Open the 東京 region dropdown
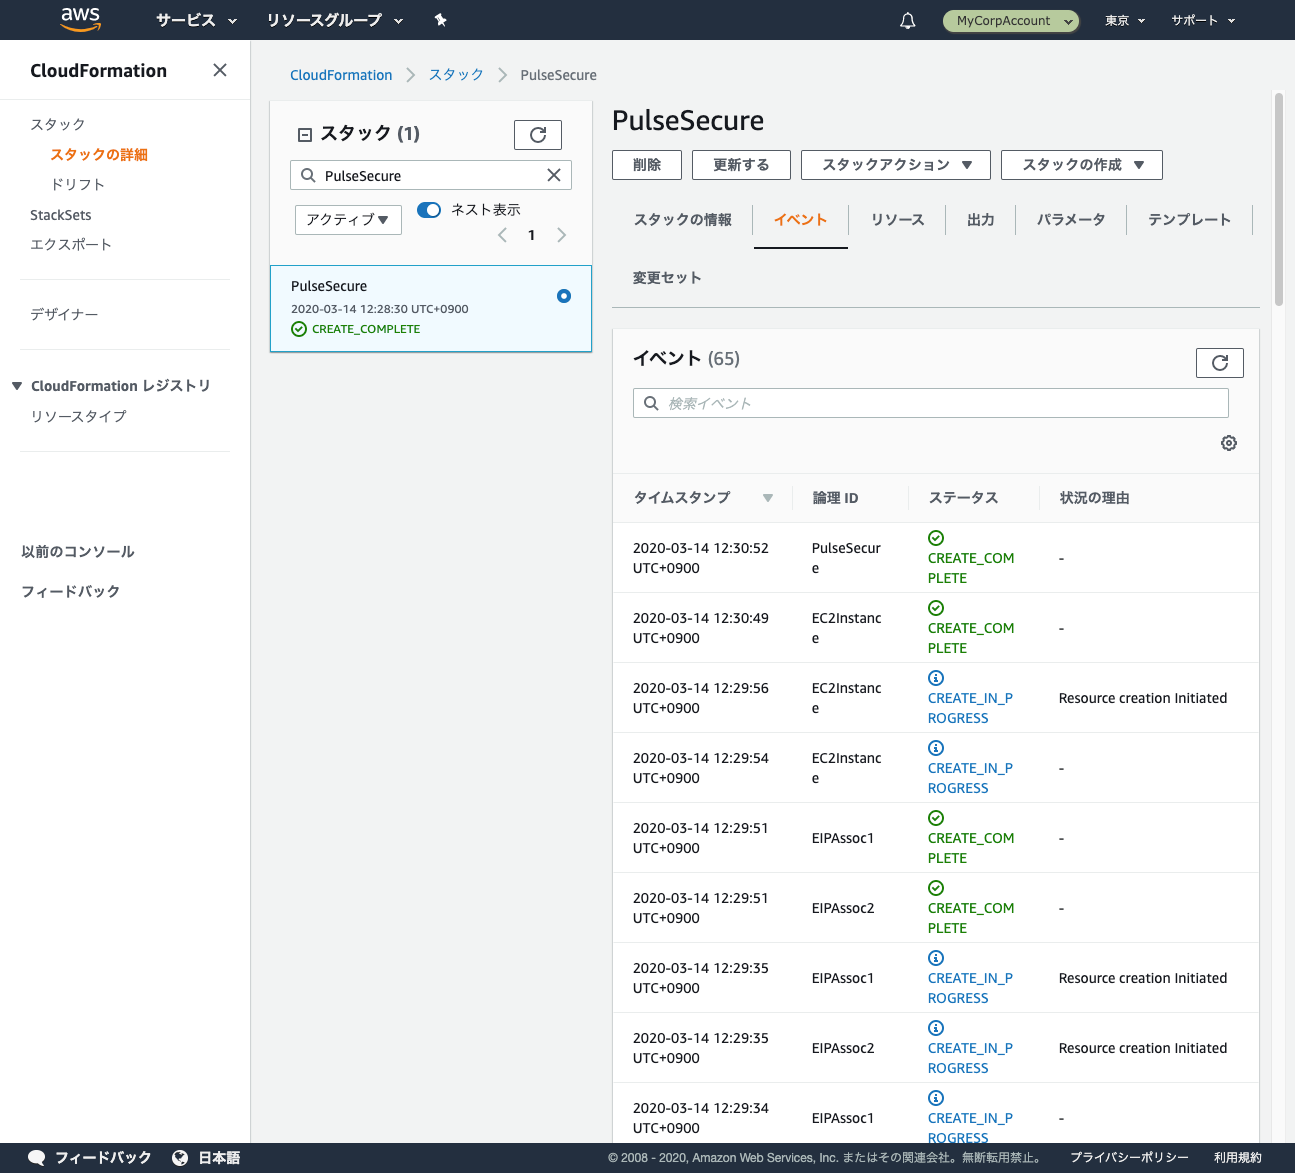This screenshot has height=1173, width=1295. (1123, 20)
